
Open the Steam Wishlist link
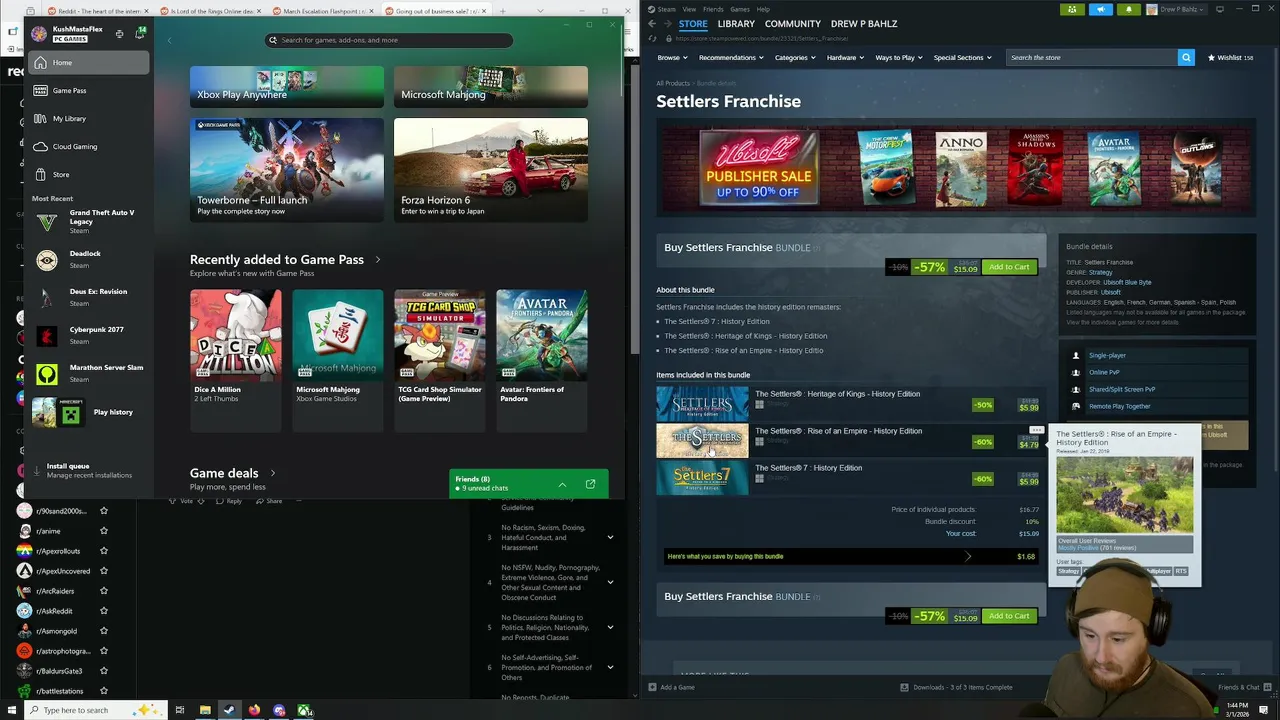[x=1231, y=58]
